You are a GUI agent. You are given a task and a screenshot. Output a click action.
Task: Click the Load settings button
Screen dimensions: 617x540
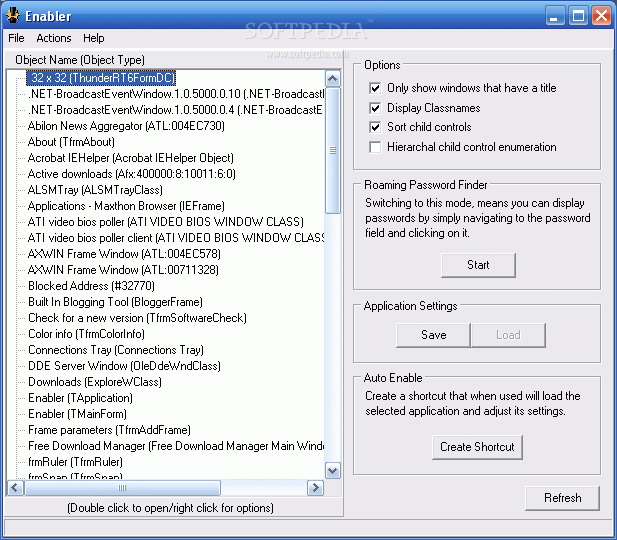(508, 335)
